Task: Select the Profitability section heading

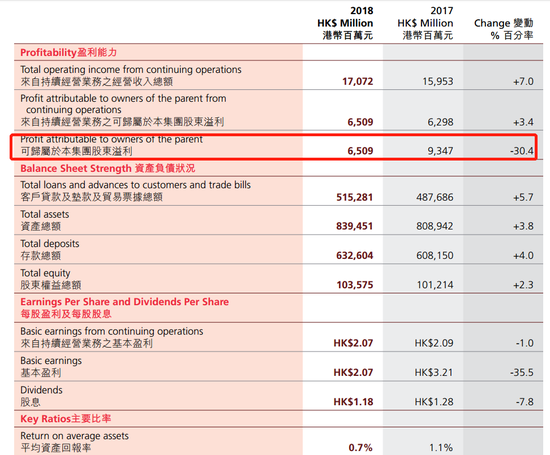Action: [x=68, y=53]
